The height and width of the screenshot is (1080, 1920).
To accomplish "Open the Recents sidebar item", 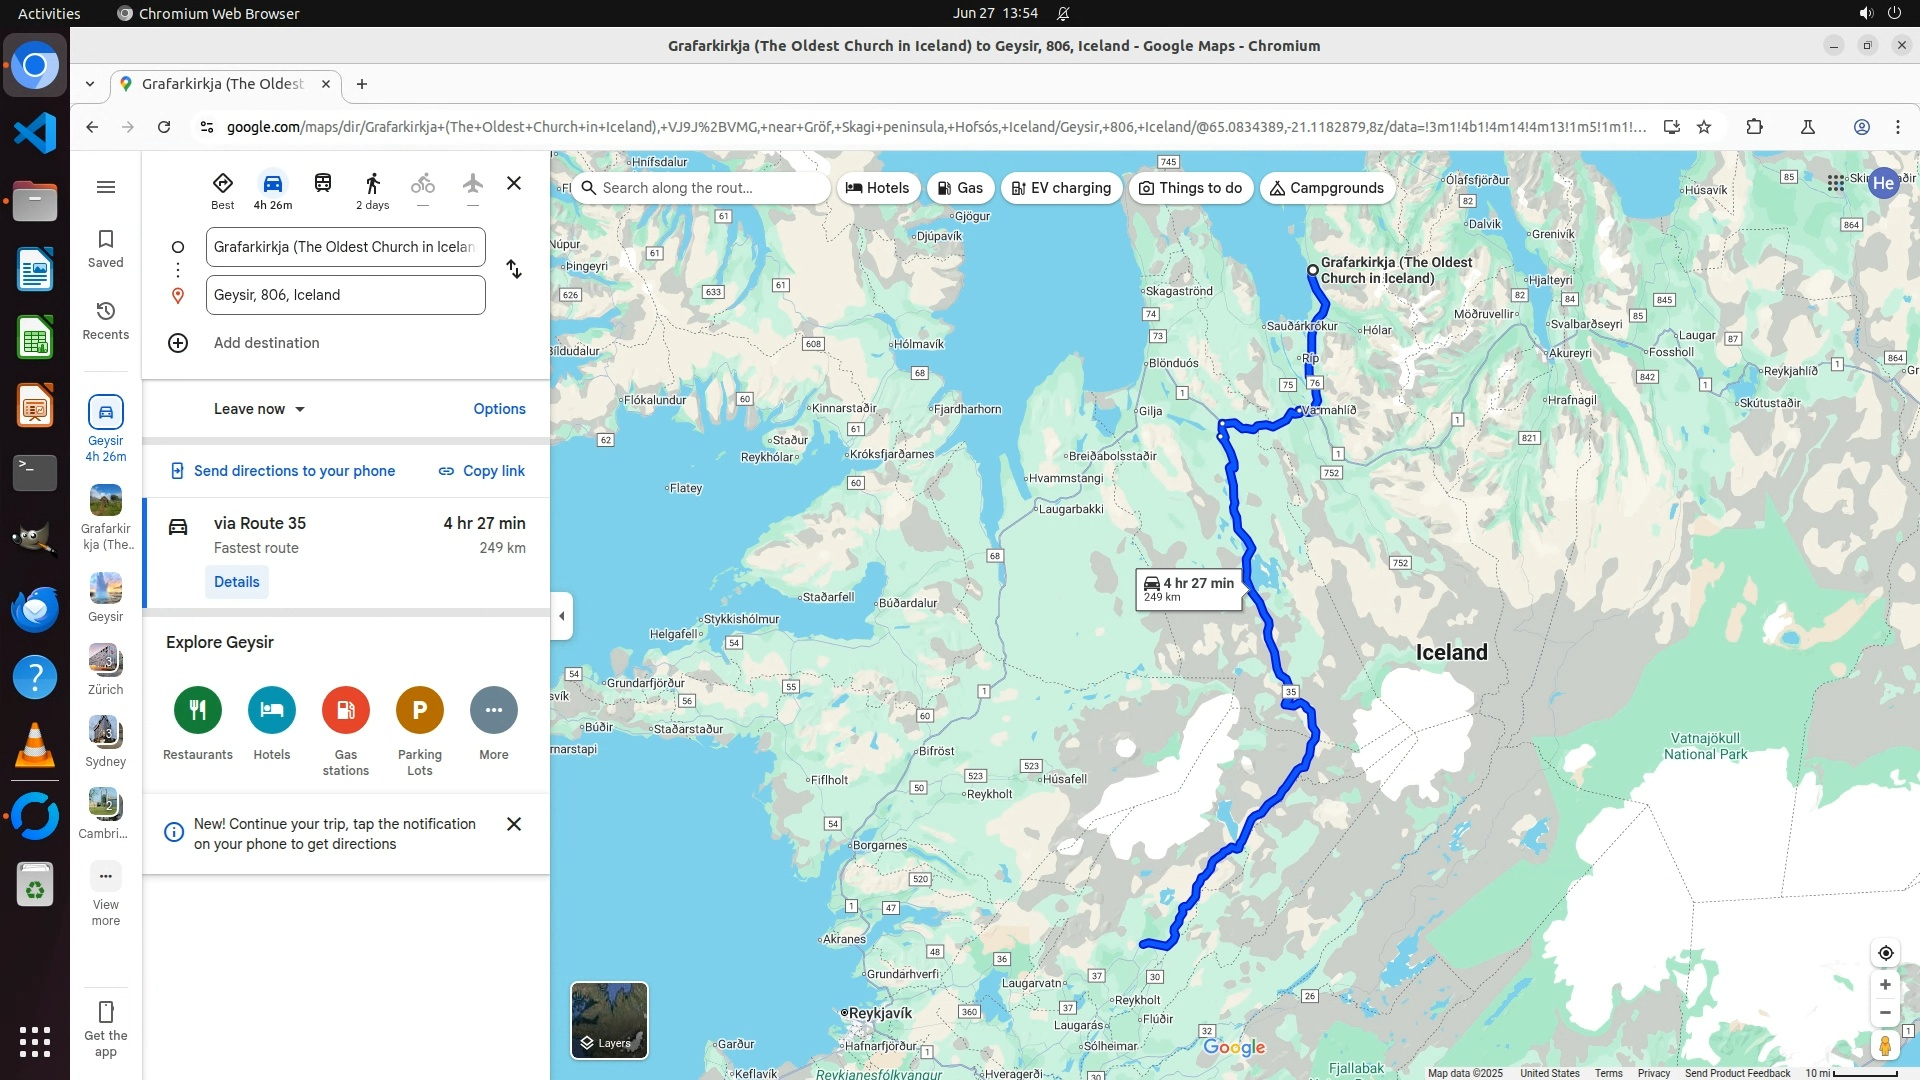I will 105,320.
